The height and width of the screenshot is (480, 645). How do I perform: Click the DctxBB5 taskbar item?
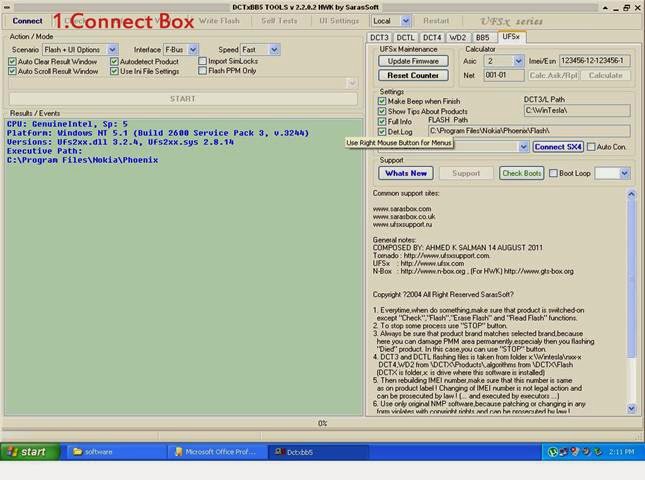[318, 452]
